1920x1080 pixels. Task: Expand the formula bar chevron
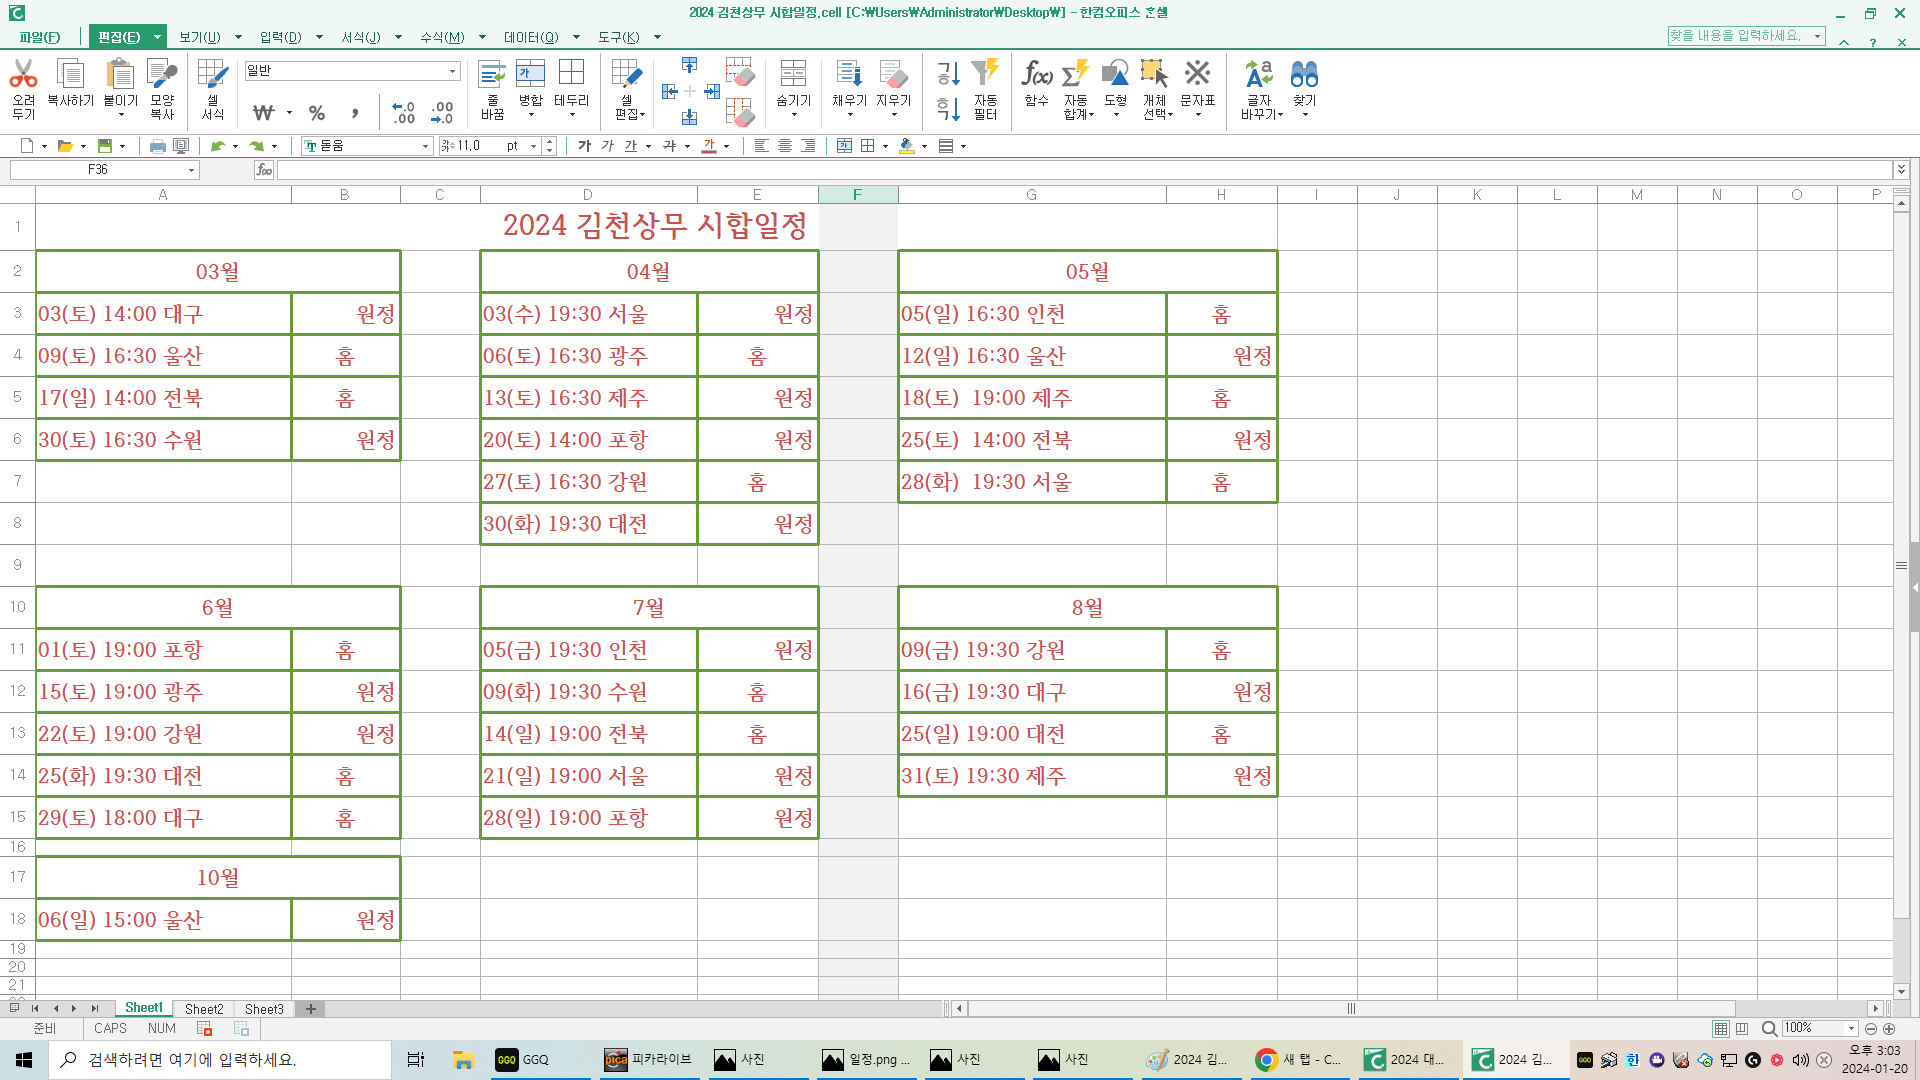coord(1901,170)
